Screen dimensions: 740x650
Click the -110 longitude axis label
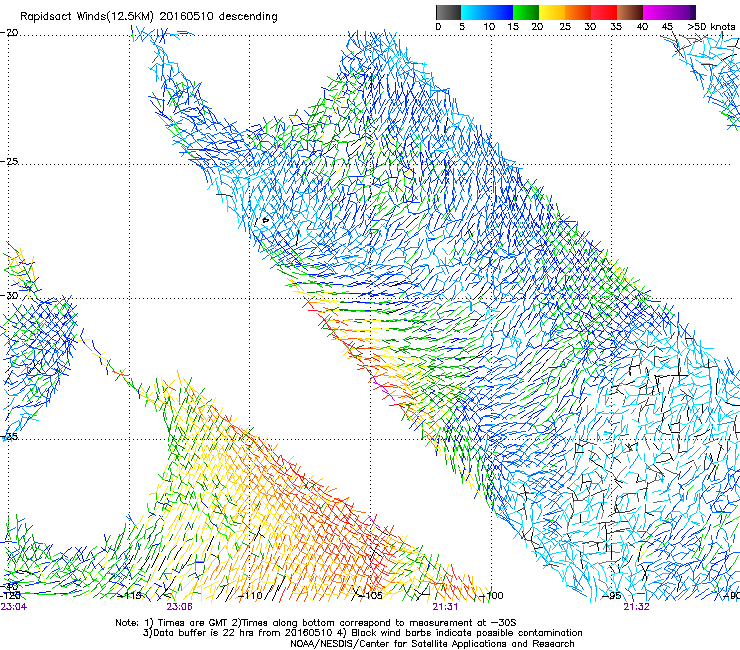click(250, 595)
